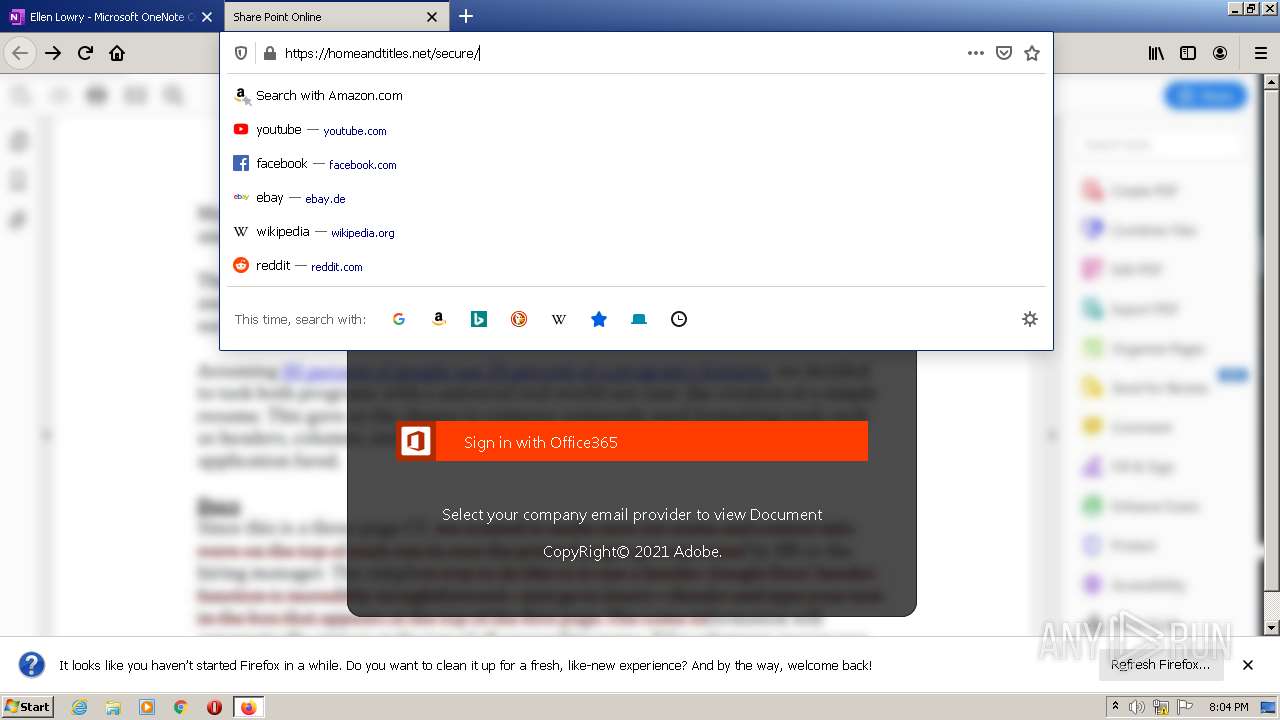
Task: Open search shortcuts settings gear
Action: coord(1030,318)
